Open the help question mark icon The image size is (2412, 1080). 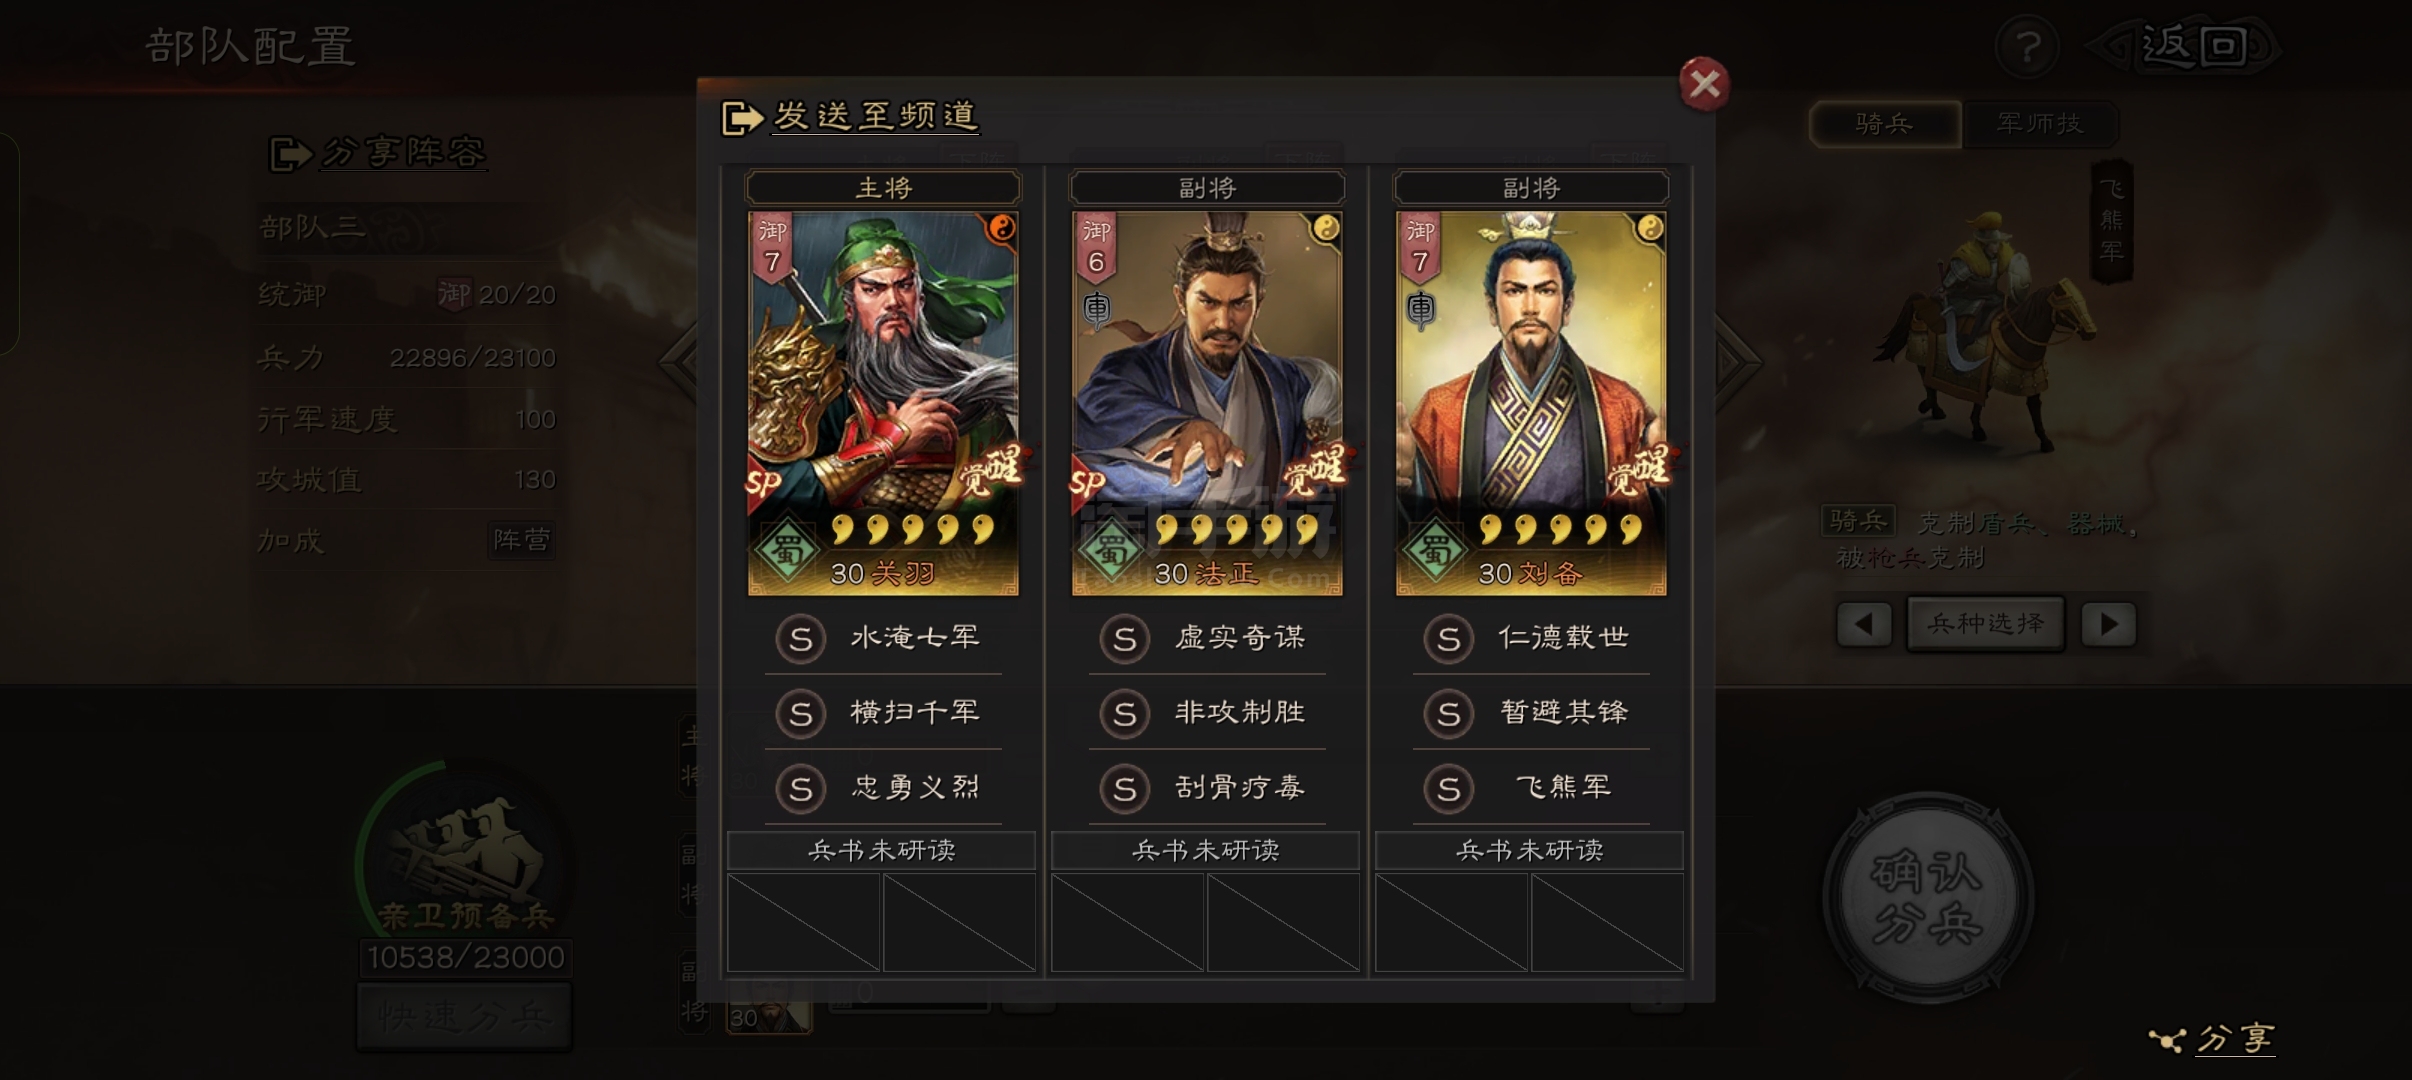2026,47
